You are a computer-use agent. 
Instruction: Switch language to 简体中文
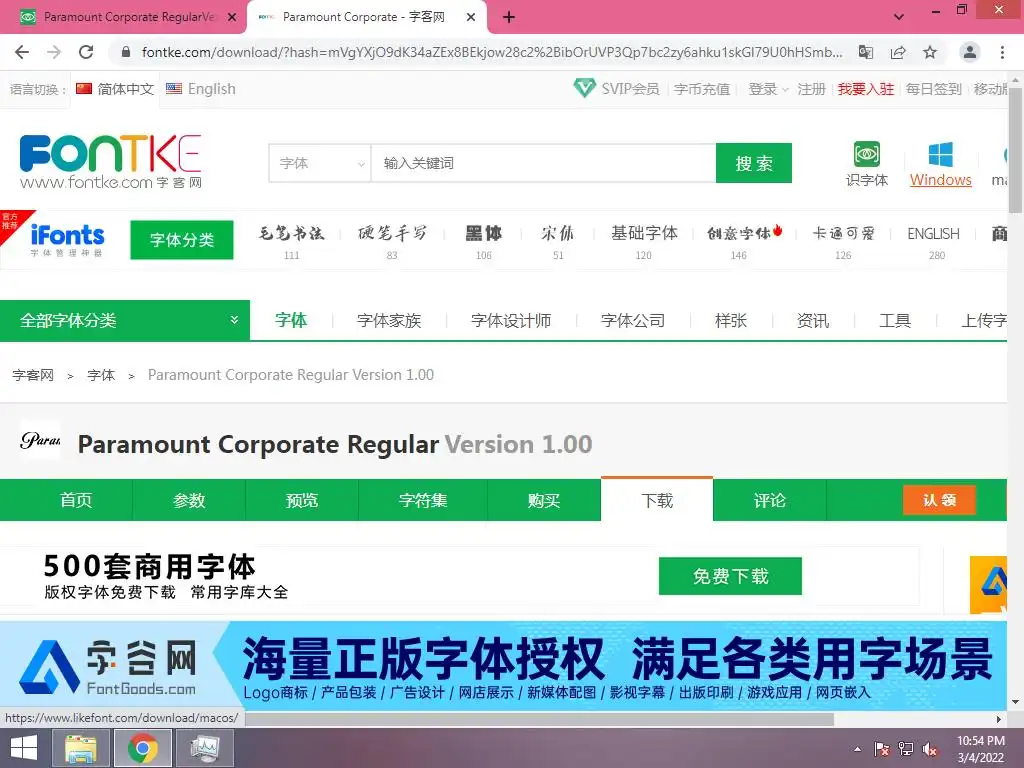(x=116, y=89)
